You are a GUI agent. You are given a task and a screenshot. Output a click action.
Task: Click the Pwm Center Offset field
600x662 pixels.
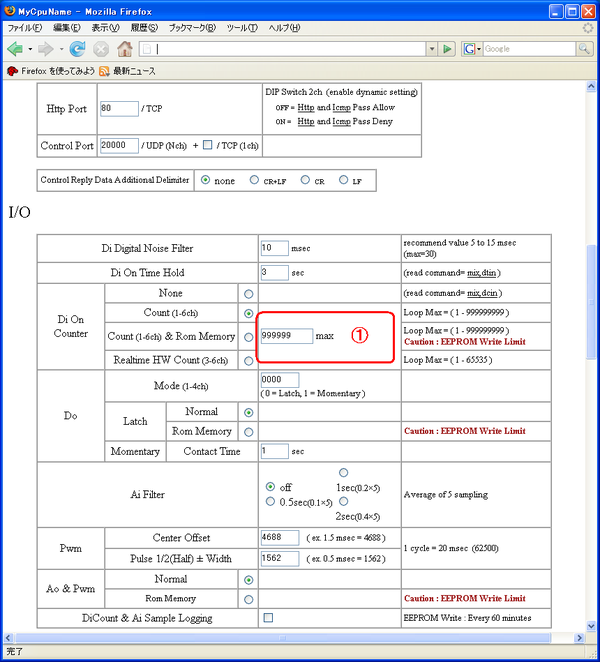click(280, 537)
